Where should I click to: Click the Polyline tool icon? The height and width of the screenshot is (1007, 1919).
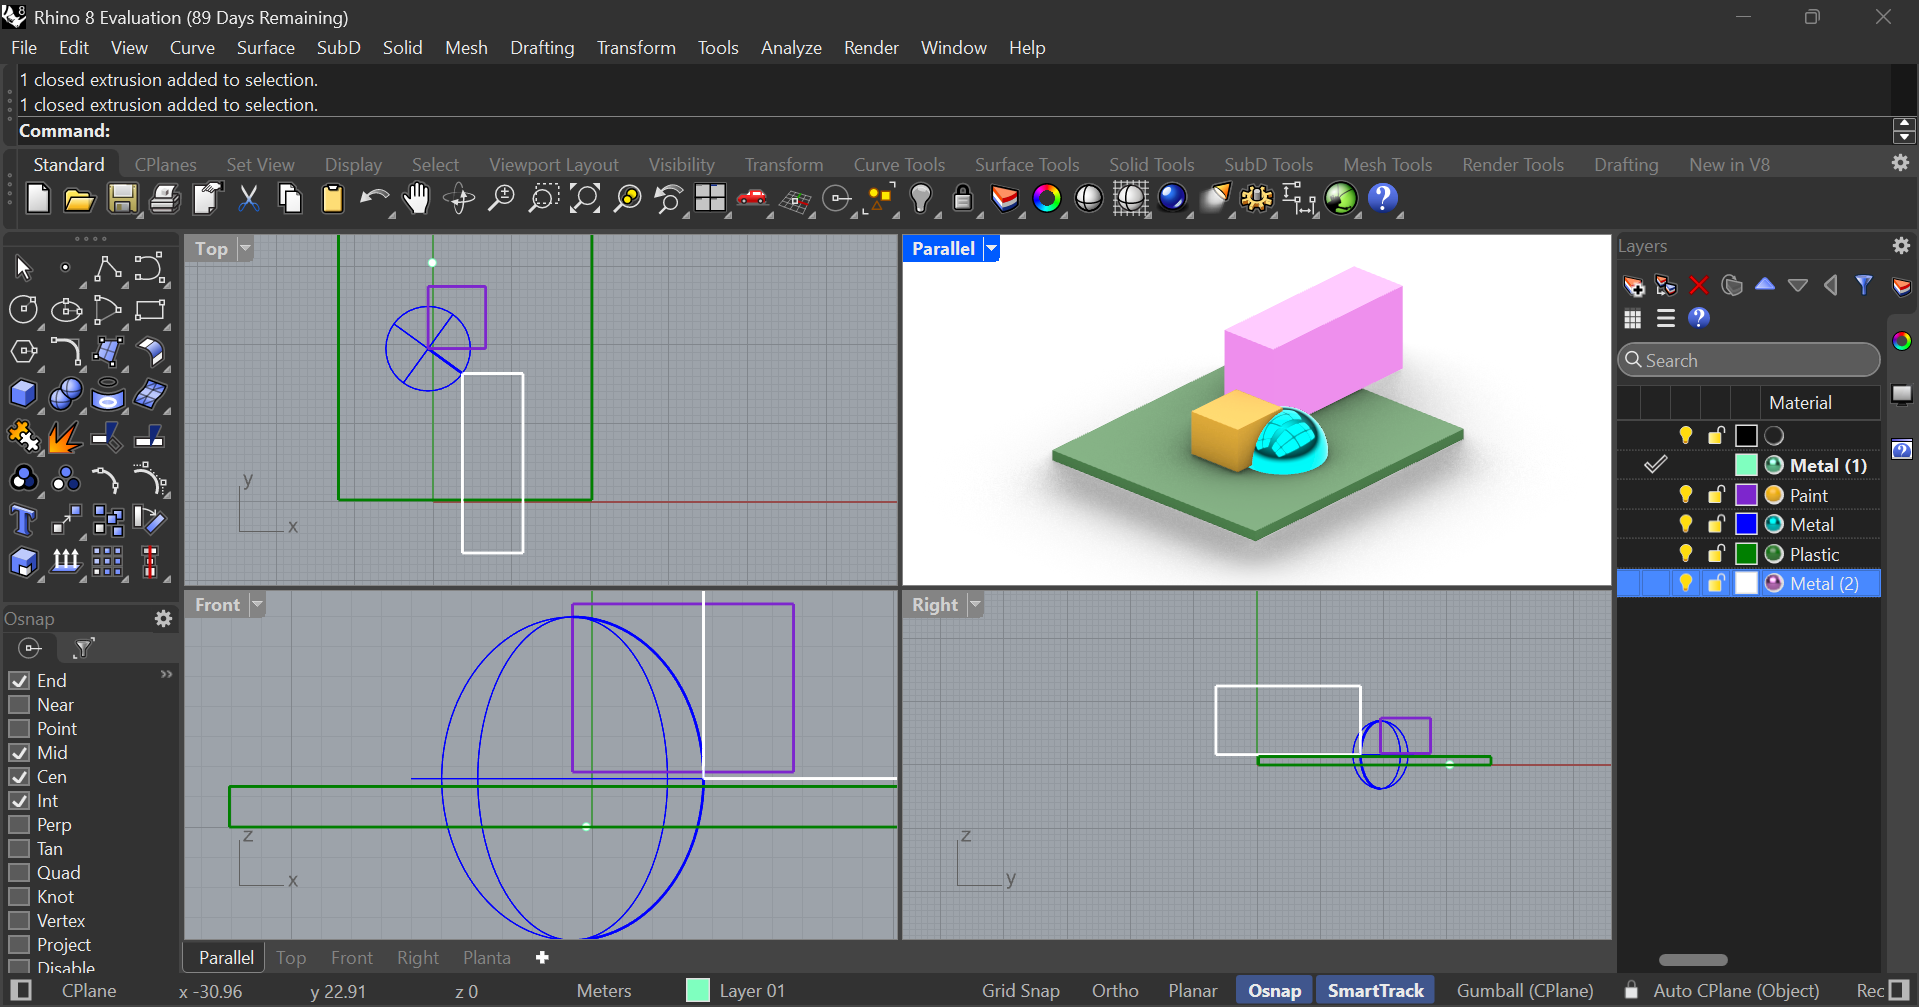[107, 268]
